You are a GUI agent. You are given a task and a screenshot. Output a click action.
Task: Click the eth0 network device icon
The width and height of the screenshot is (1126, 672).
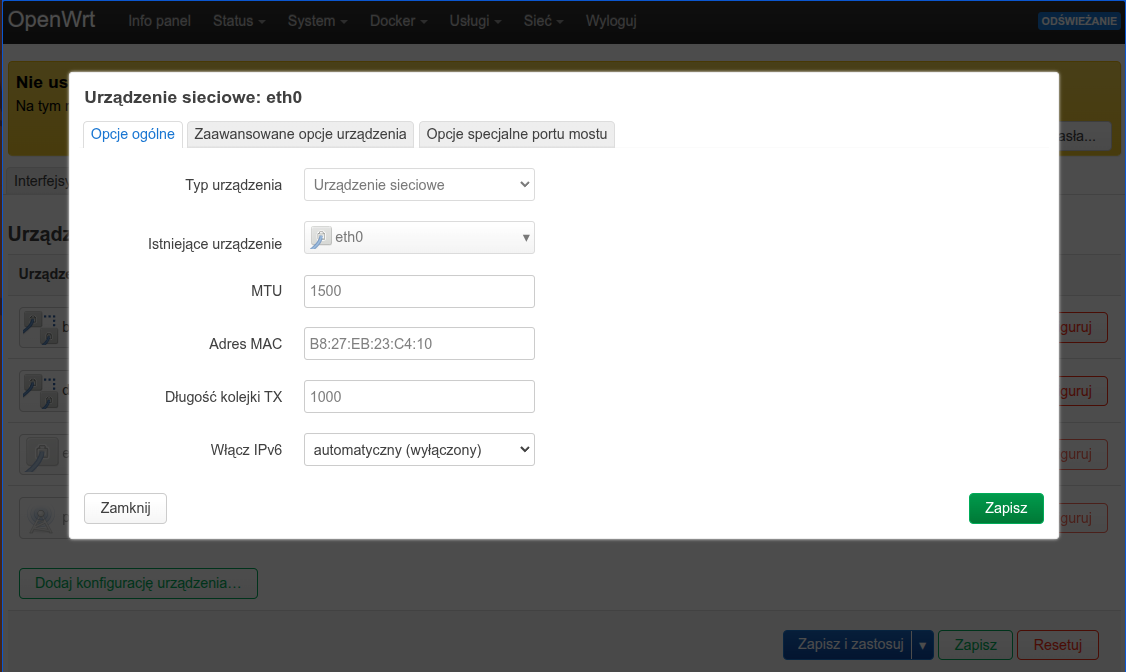click(x=321, y=238)
